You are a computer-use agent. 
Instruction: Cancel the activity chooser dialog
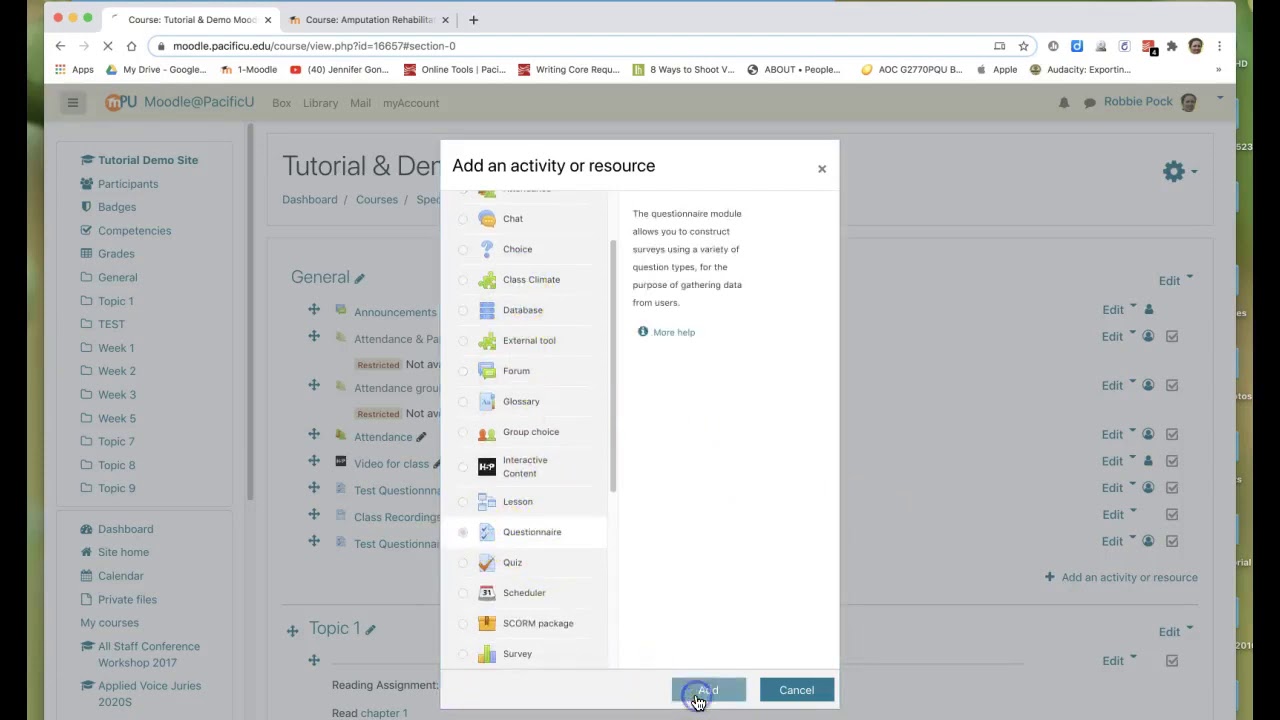[x=797, y=690]
